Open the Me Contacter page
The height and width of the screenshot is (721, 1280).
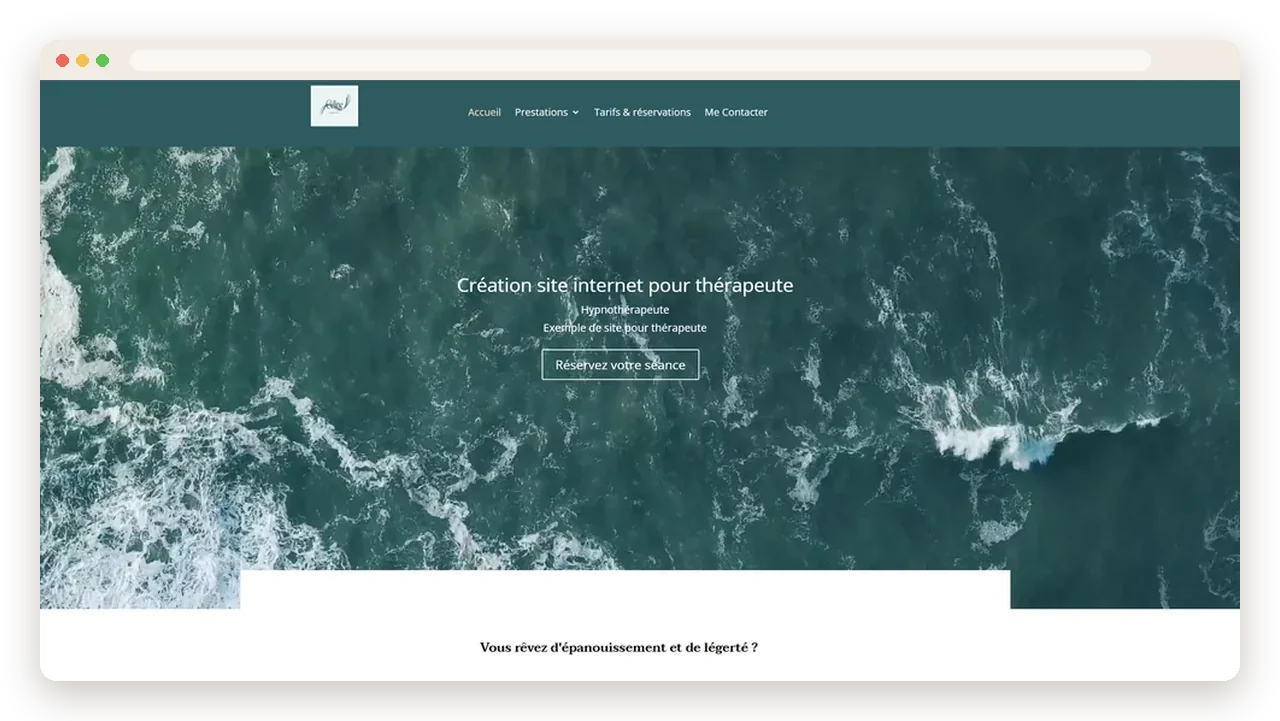tap(736, 112)
